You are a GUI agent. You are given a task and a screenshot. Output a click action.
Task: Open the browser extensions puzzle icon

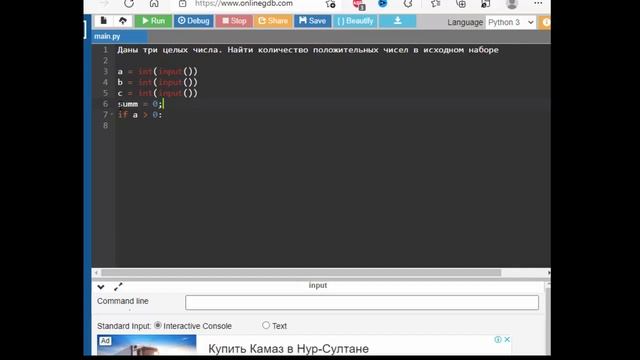[x=408, y=4]
